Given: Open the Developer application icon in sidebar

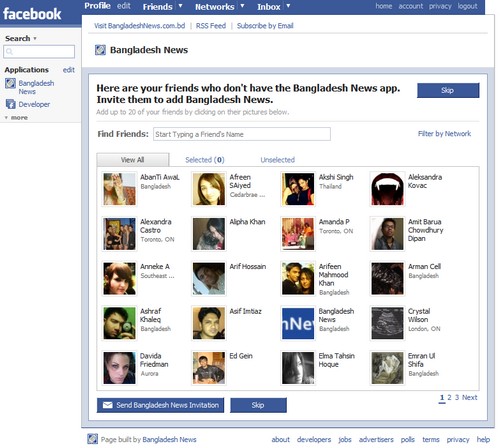Looking at the screenshot, I should 10,104.
